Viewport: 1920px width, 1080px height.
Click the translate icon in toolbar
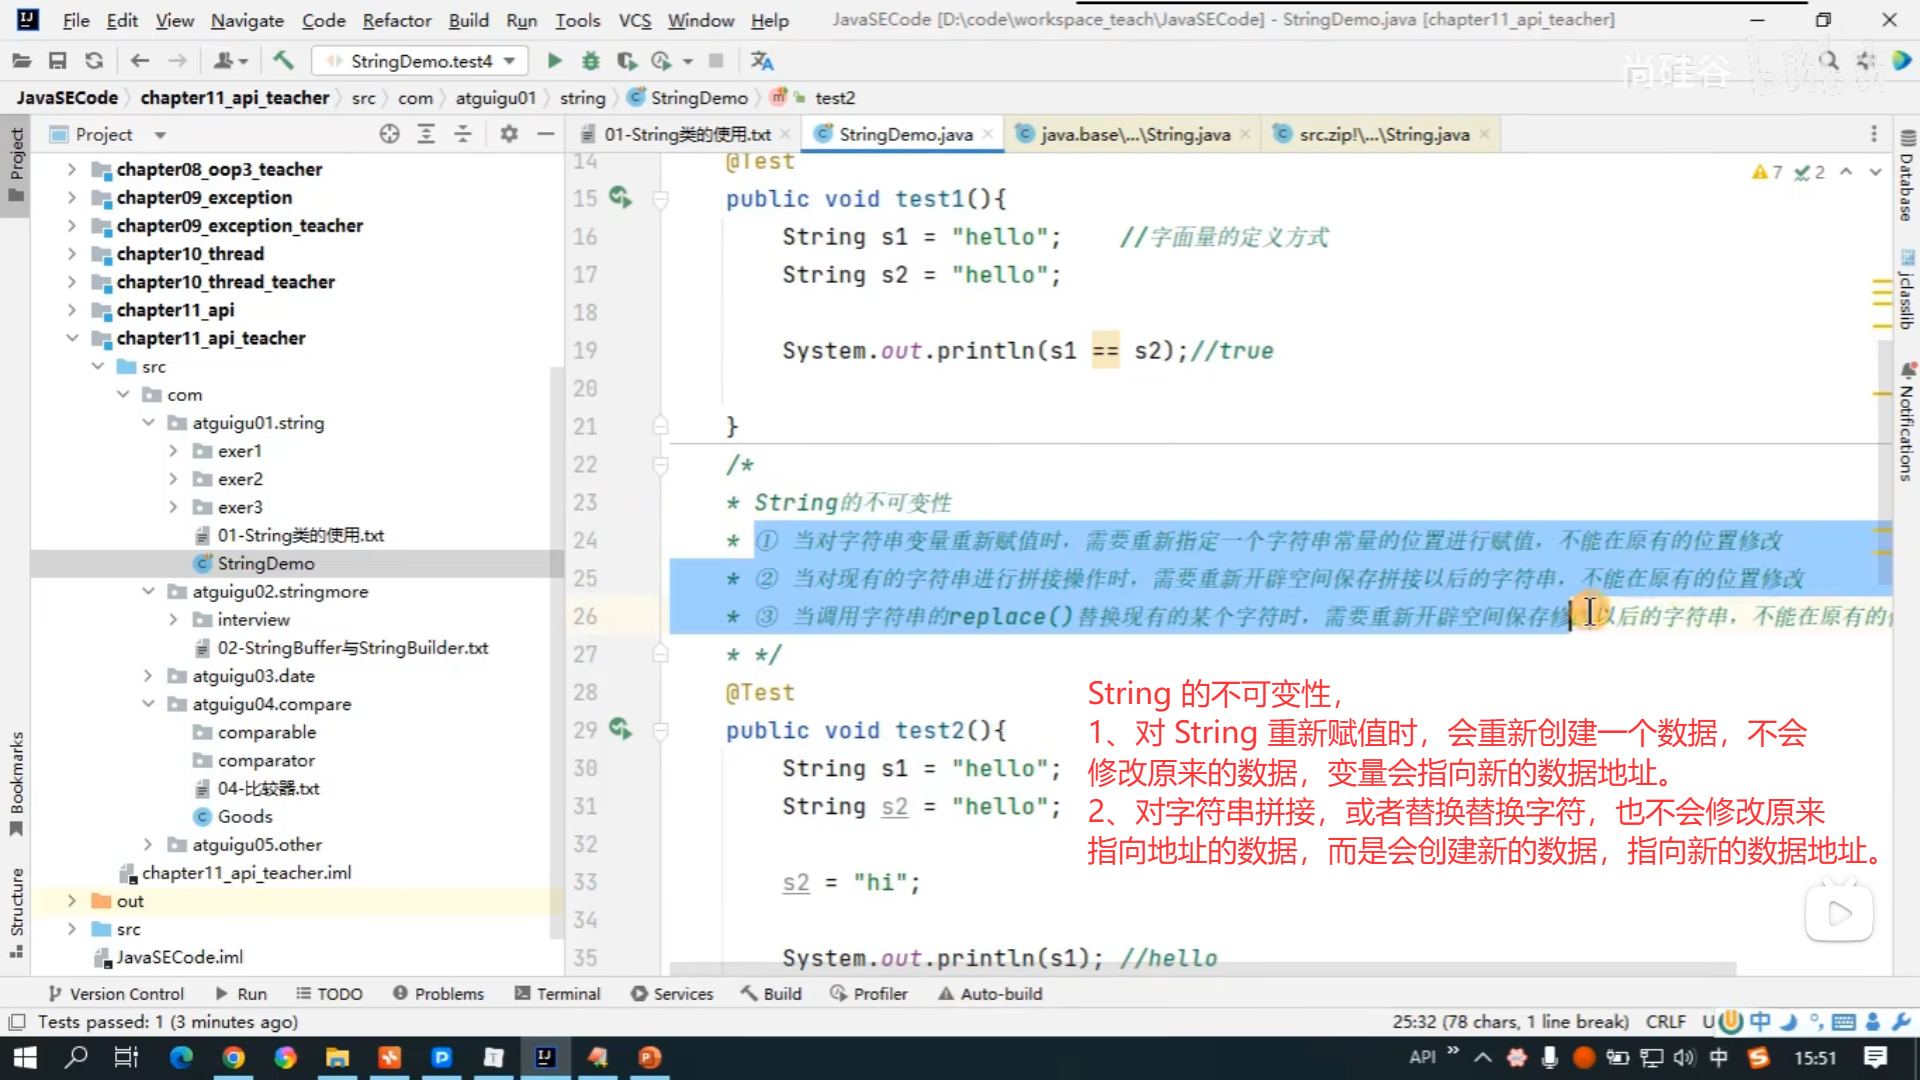point(762,61)
